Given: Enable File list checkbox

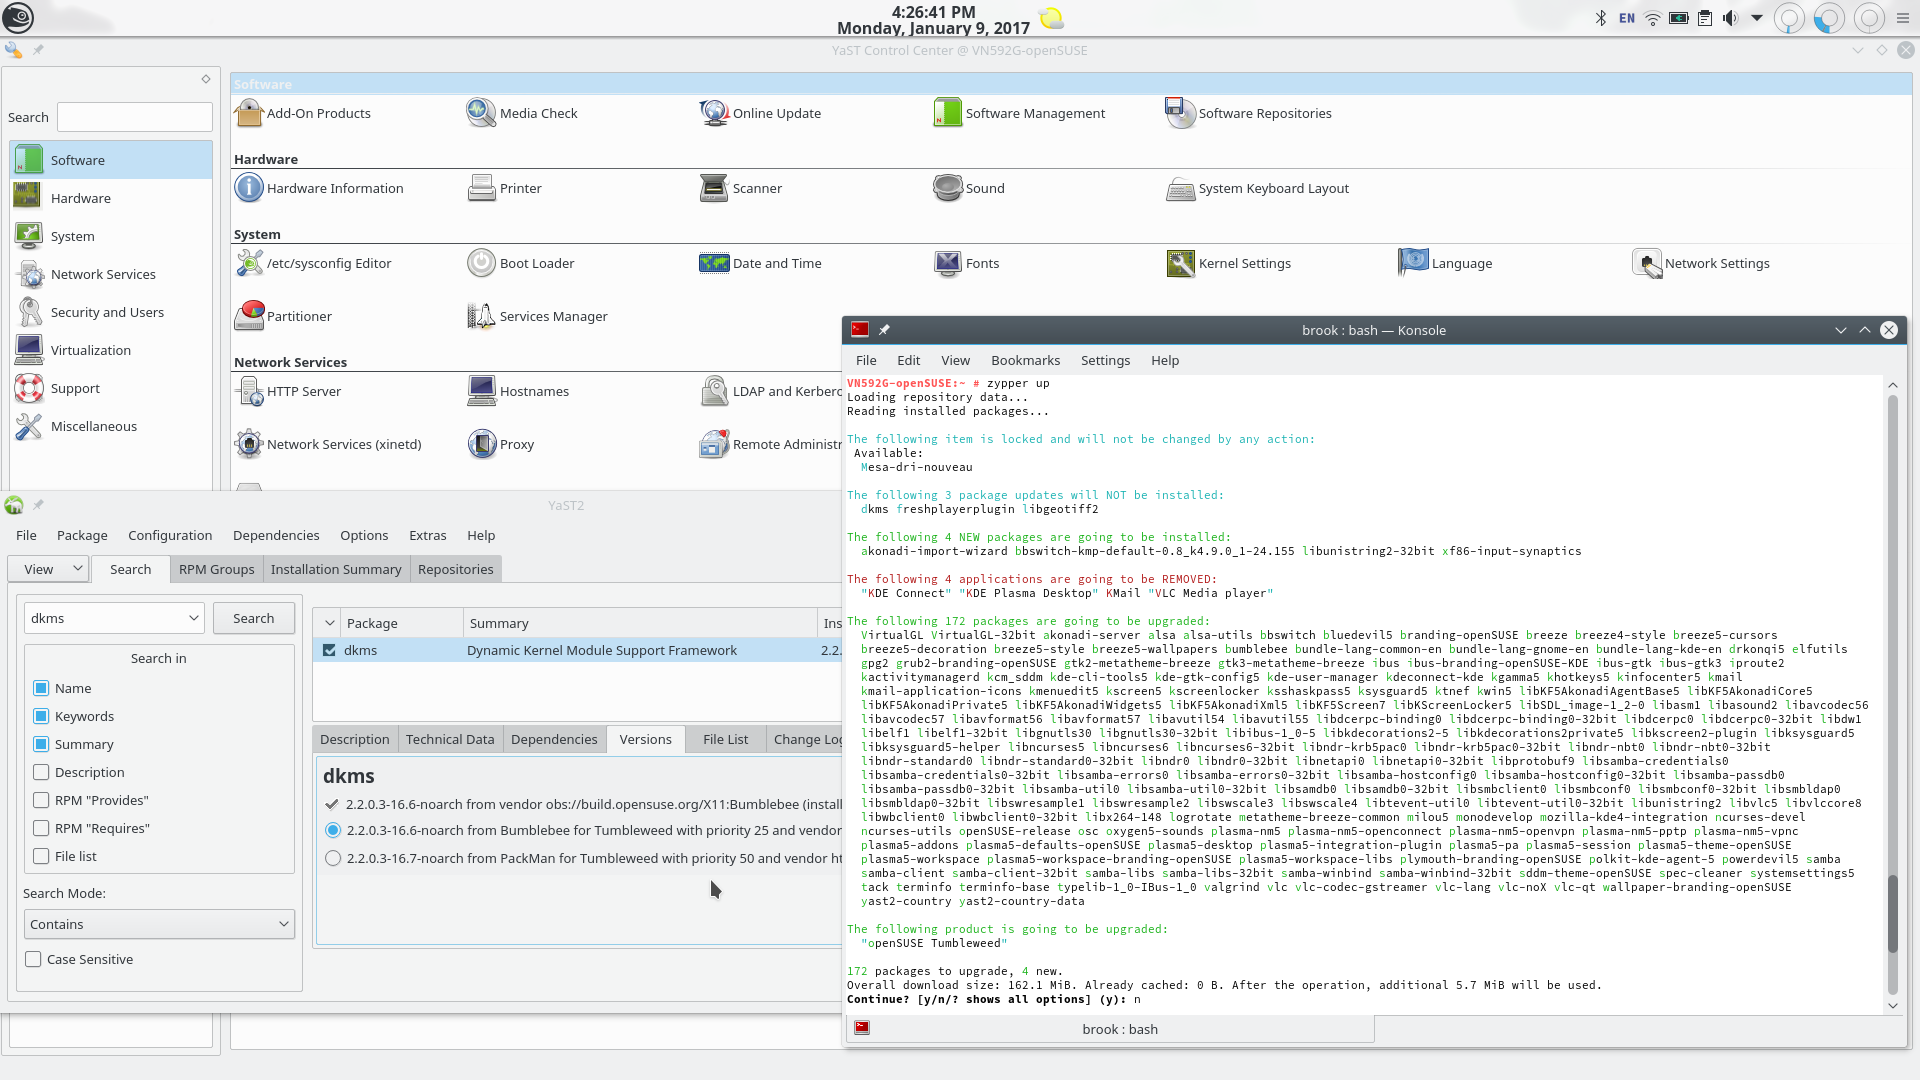Looking at the screenshot, I should pos(41,856).
